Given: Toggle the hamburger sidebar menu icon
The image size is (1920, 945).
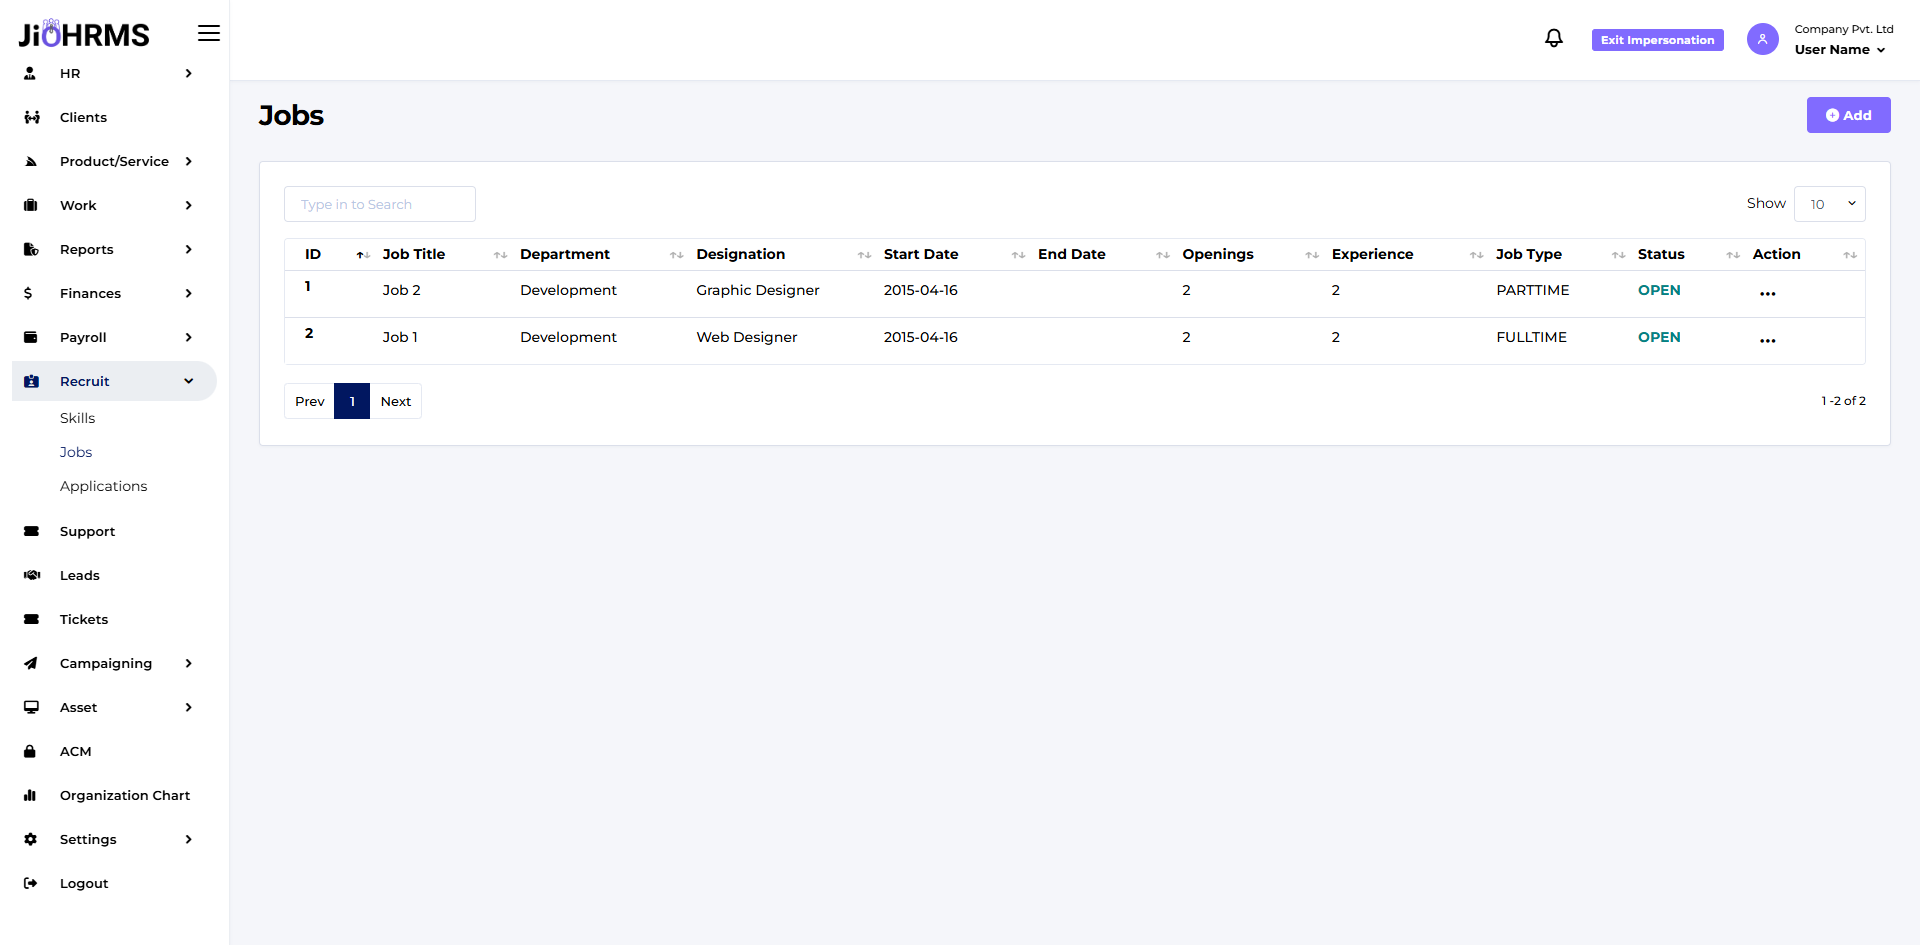Looking at the screenshot, I should (208, 34).
